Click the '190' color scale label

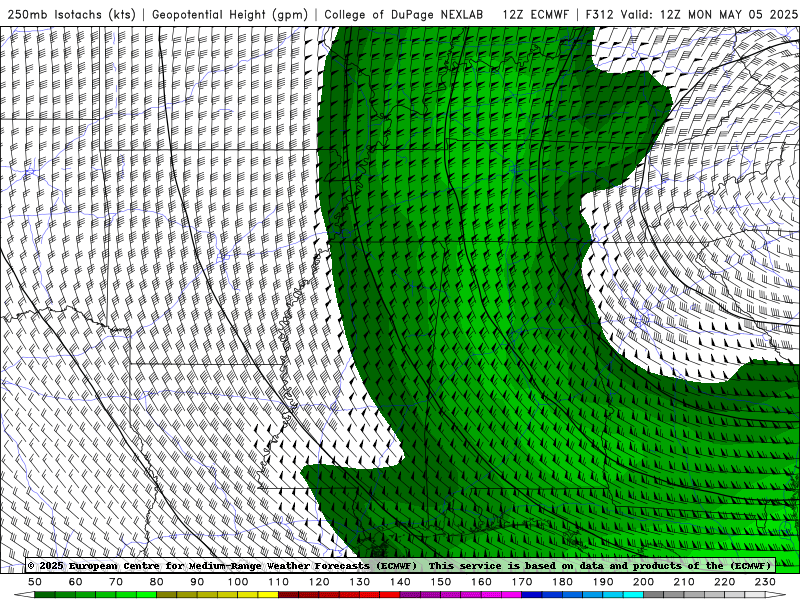coord(603,582)
